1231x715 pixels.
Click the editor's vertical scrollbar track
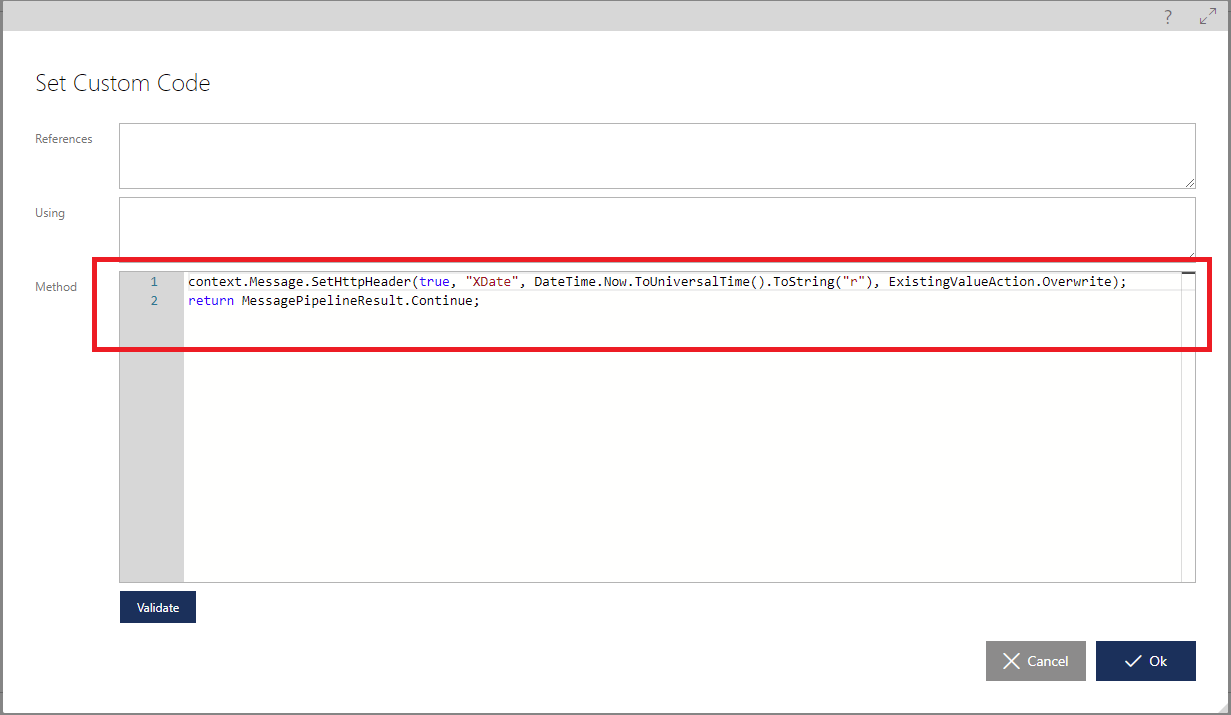coord(1188,430)
